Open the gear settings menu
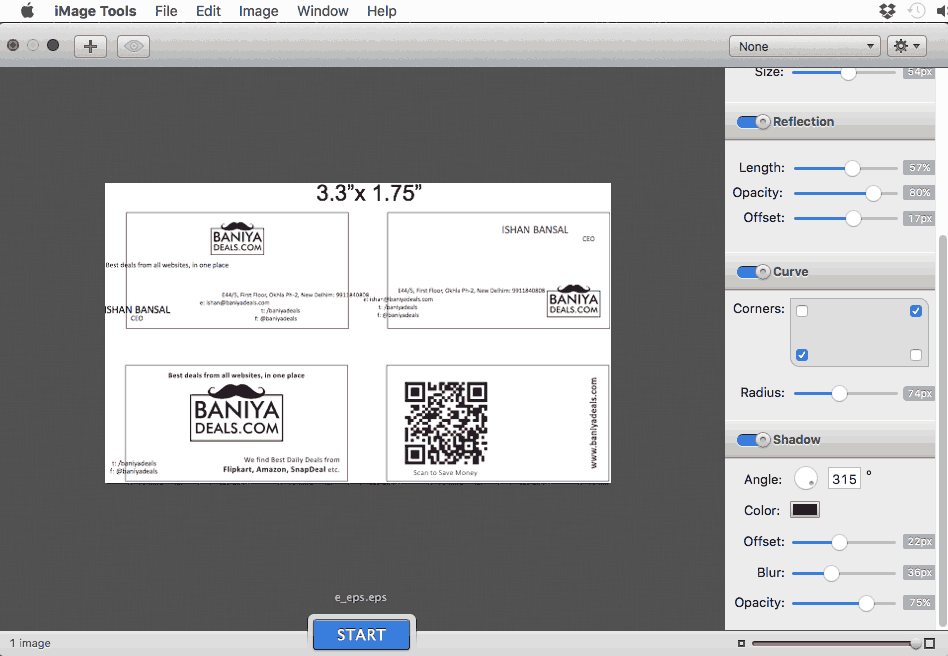 tap(906, 47)
